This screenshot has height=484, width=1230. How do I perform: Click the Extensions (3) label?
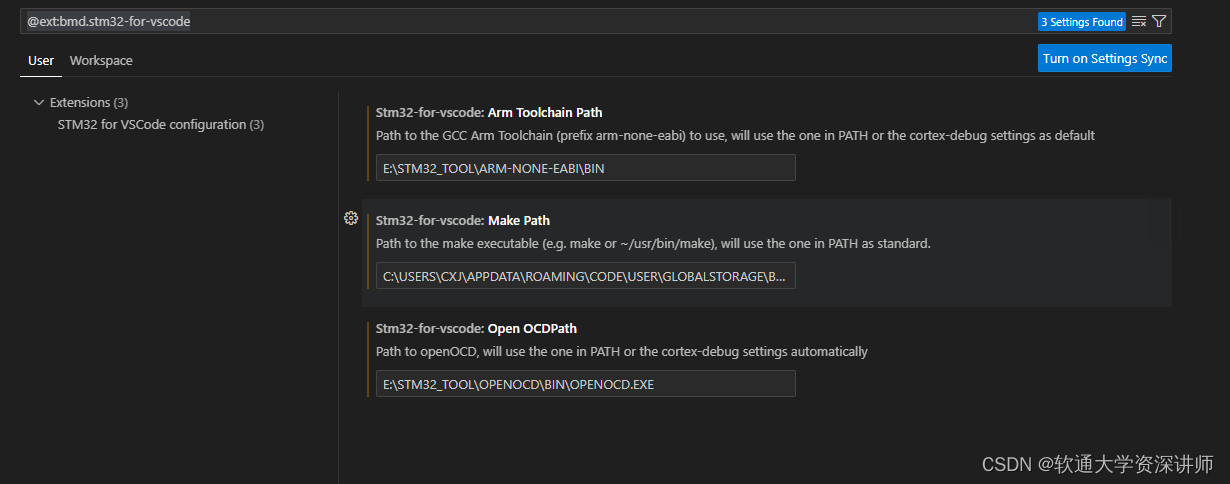[x=89, y=102]
